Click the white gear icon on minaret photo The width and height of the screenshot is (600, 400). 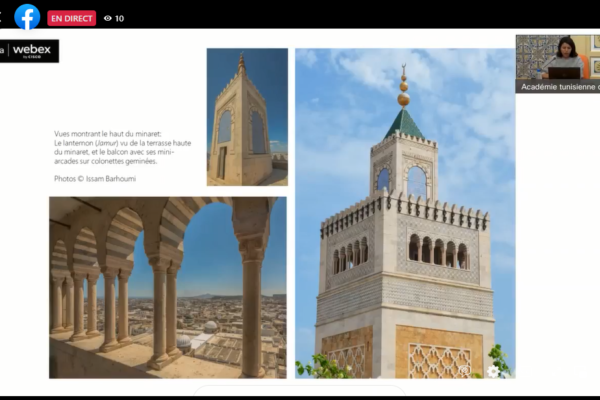click(493, 371)
